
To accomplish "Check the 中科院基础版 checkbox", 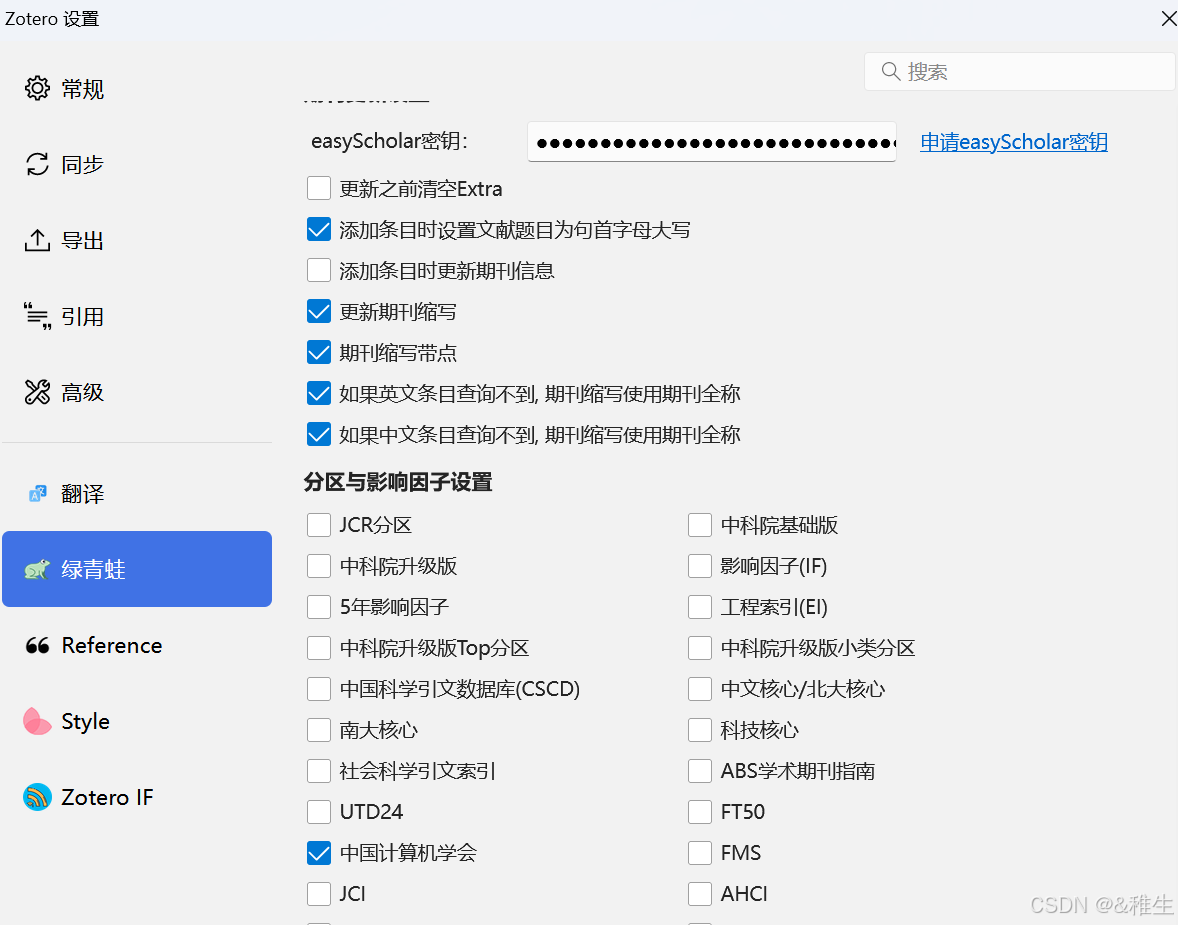I will pos(699,524).
